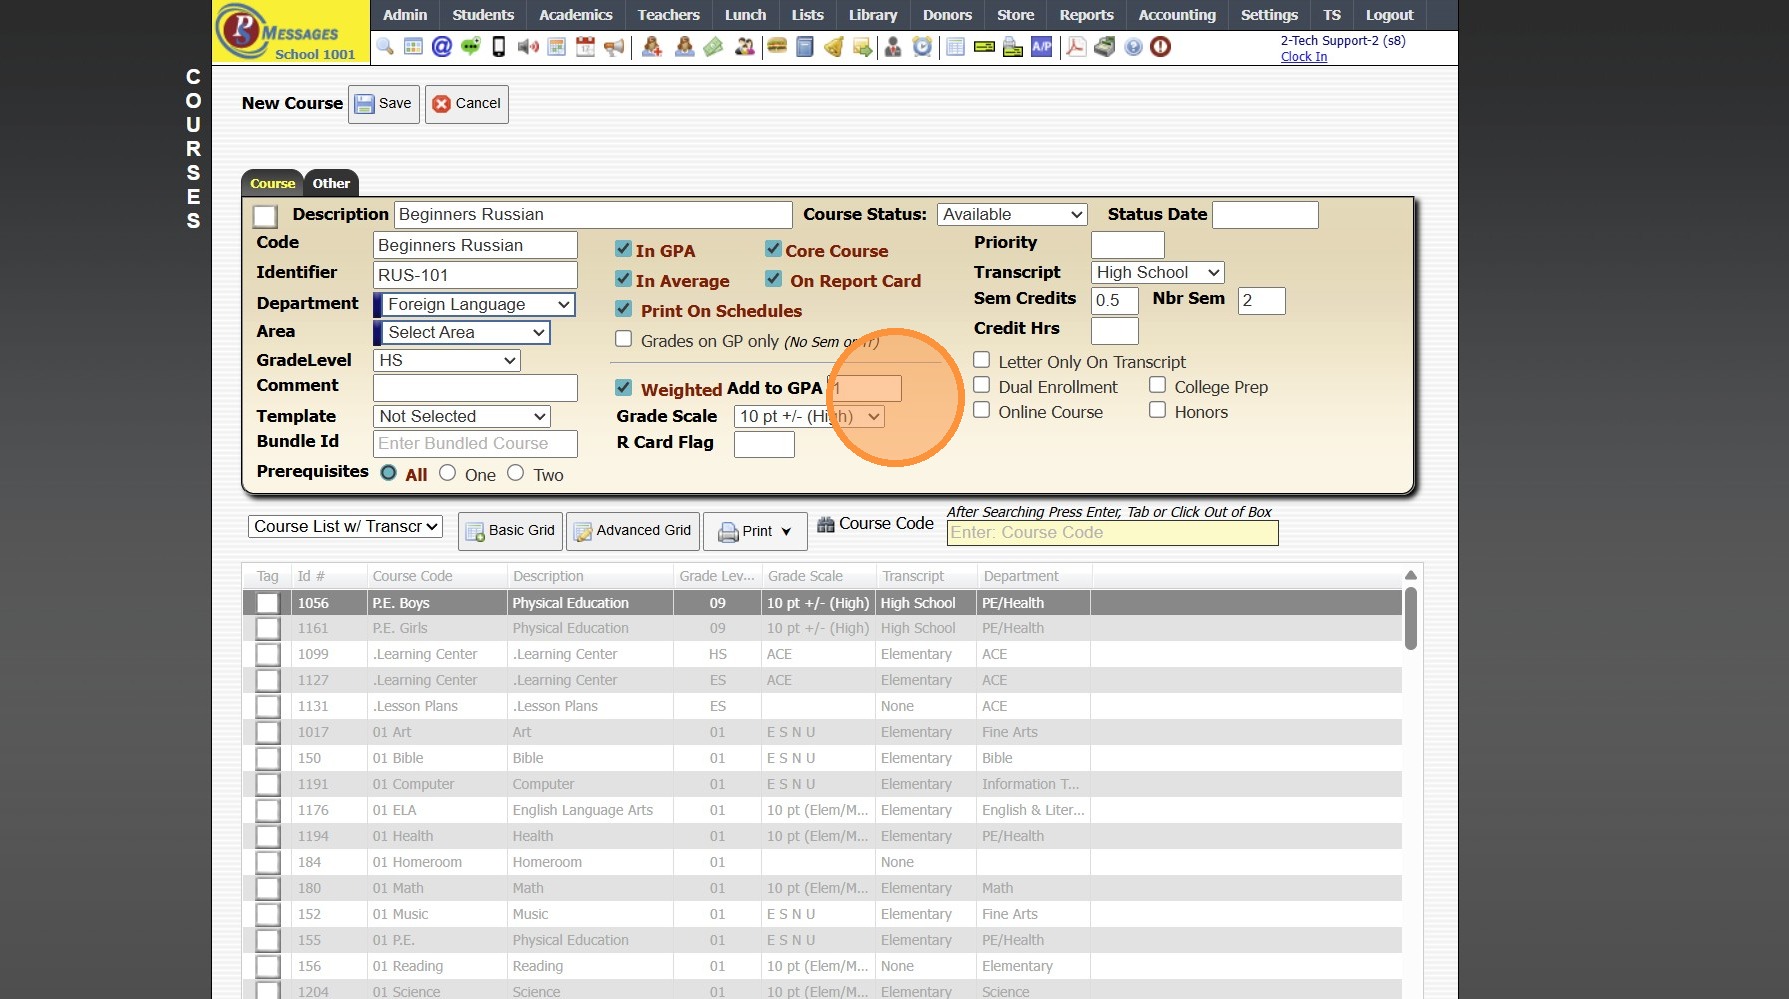Open the email @ icon

(441, 47)
